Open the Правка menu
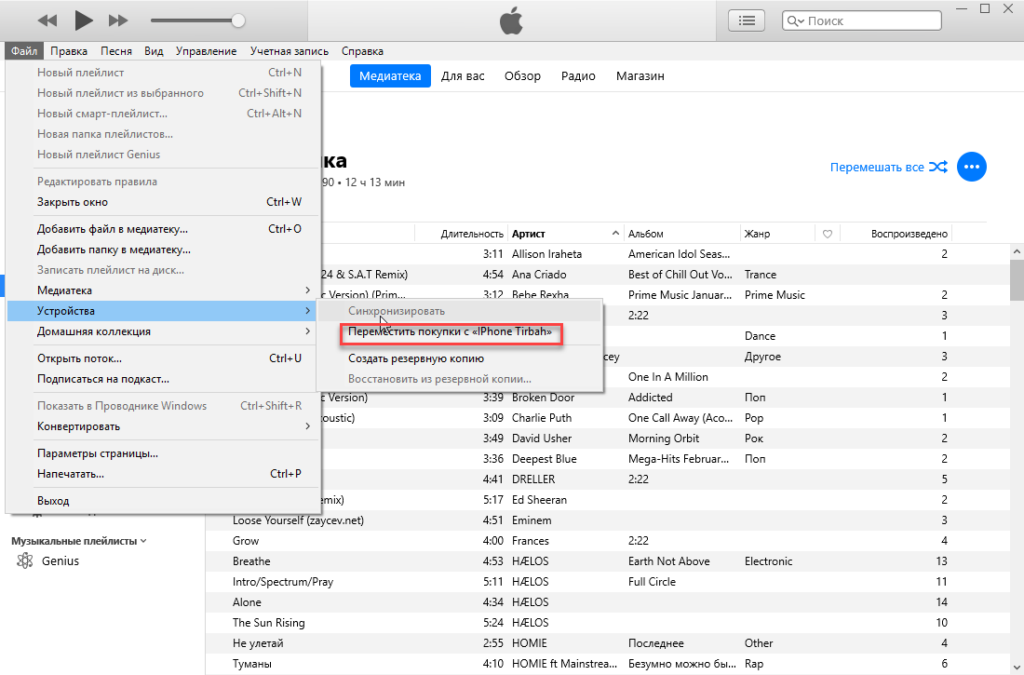1024x675 pixels. tap(68, 51)
